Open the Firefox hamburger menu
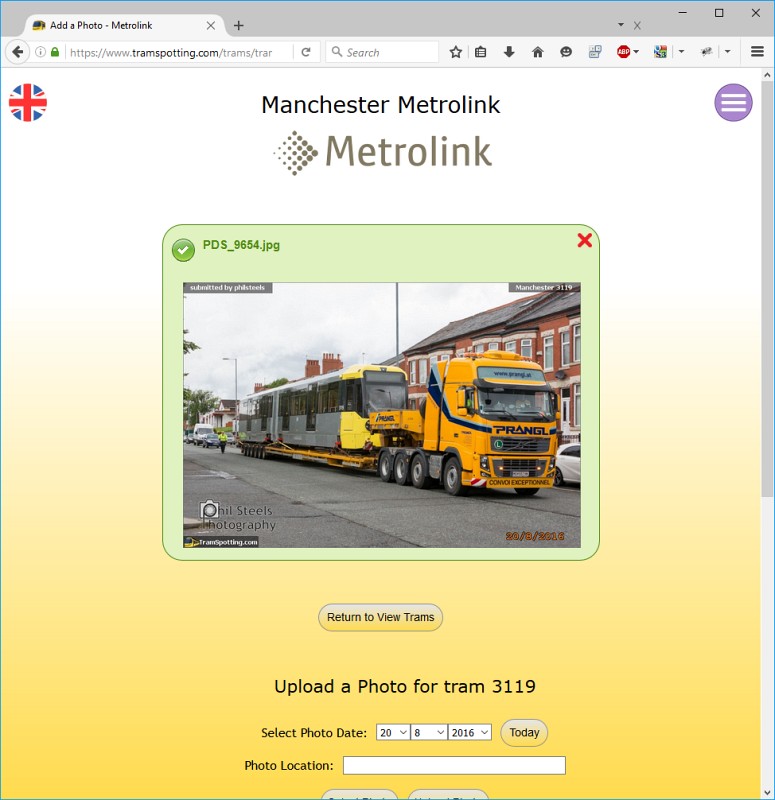 (x=757, y=52)
